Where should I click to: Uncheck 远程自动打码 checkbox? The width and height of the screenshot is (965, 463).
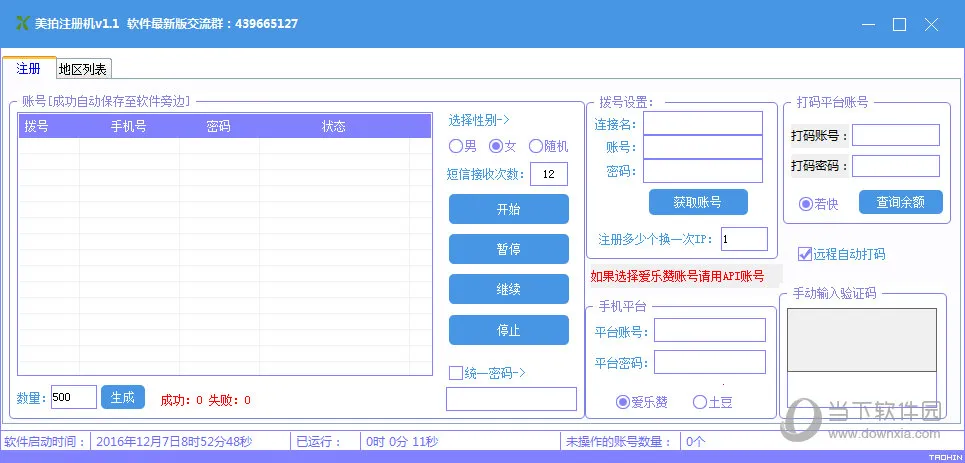click(x=804, y=254)
